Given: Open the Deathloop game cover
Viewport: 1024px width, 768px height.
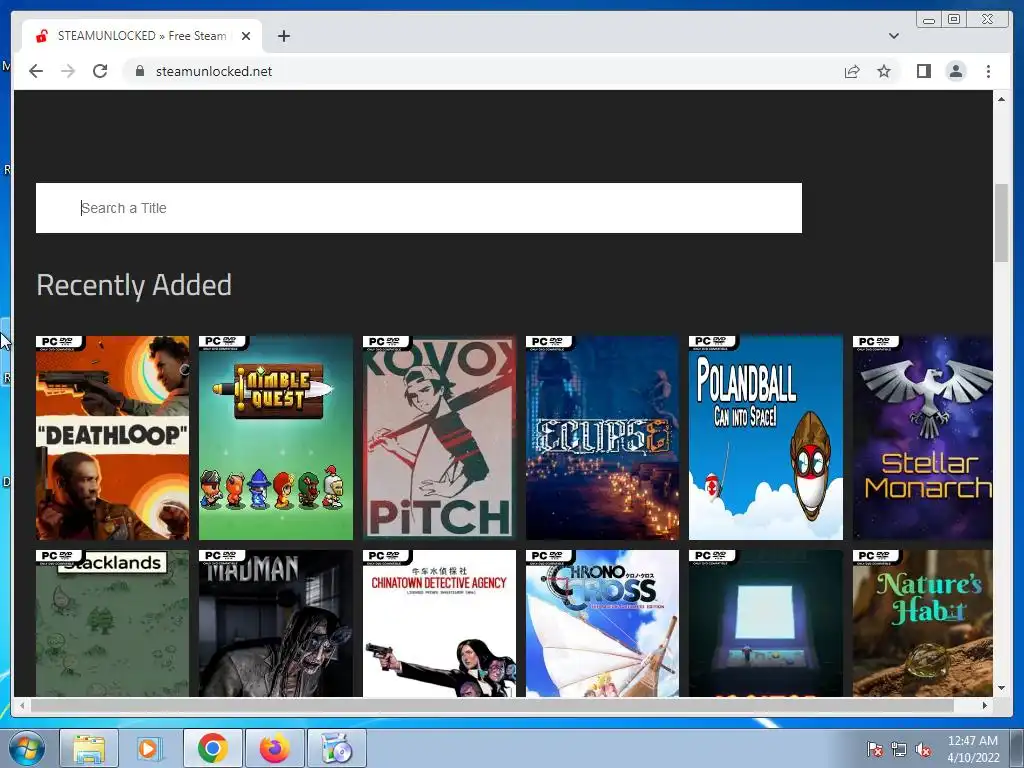Looking at the screenshot, I should click(112, 438).
